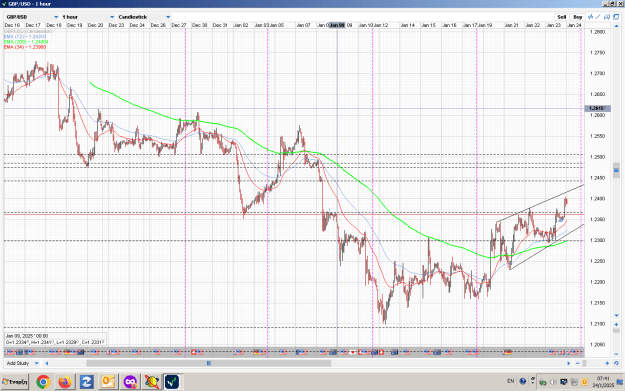Click the chart settings icon beside line tool
The image size is (625, 391).
click(x=607, y=17)
